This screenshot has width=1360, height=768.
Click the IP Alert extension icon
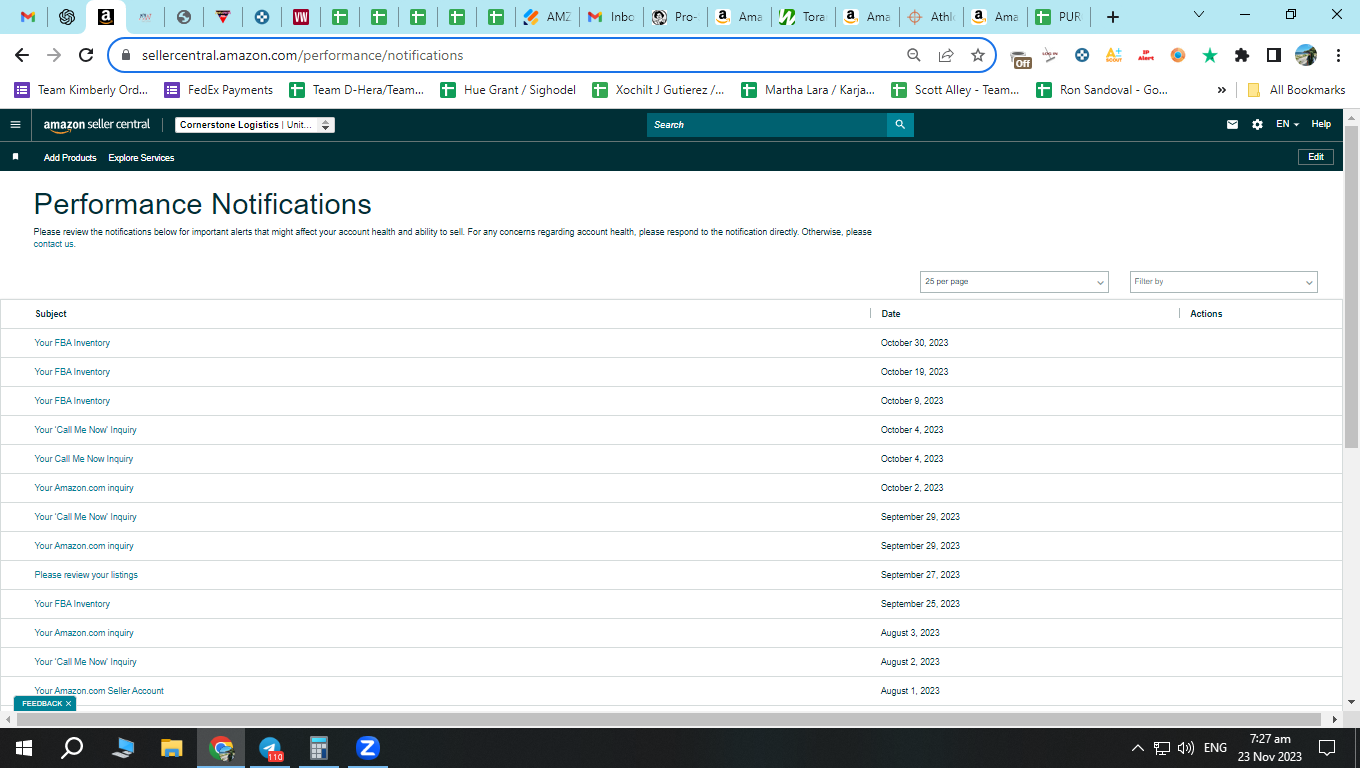pyautogui.click(x=1146, y=55)
